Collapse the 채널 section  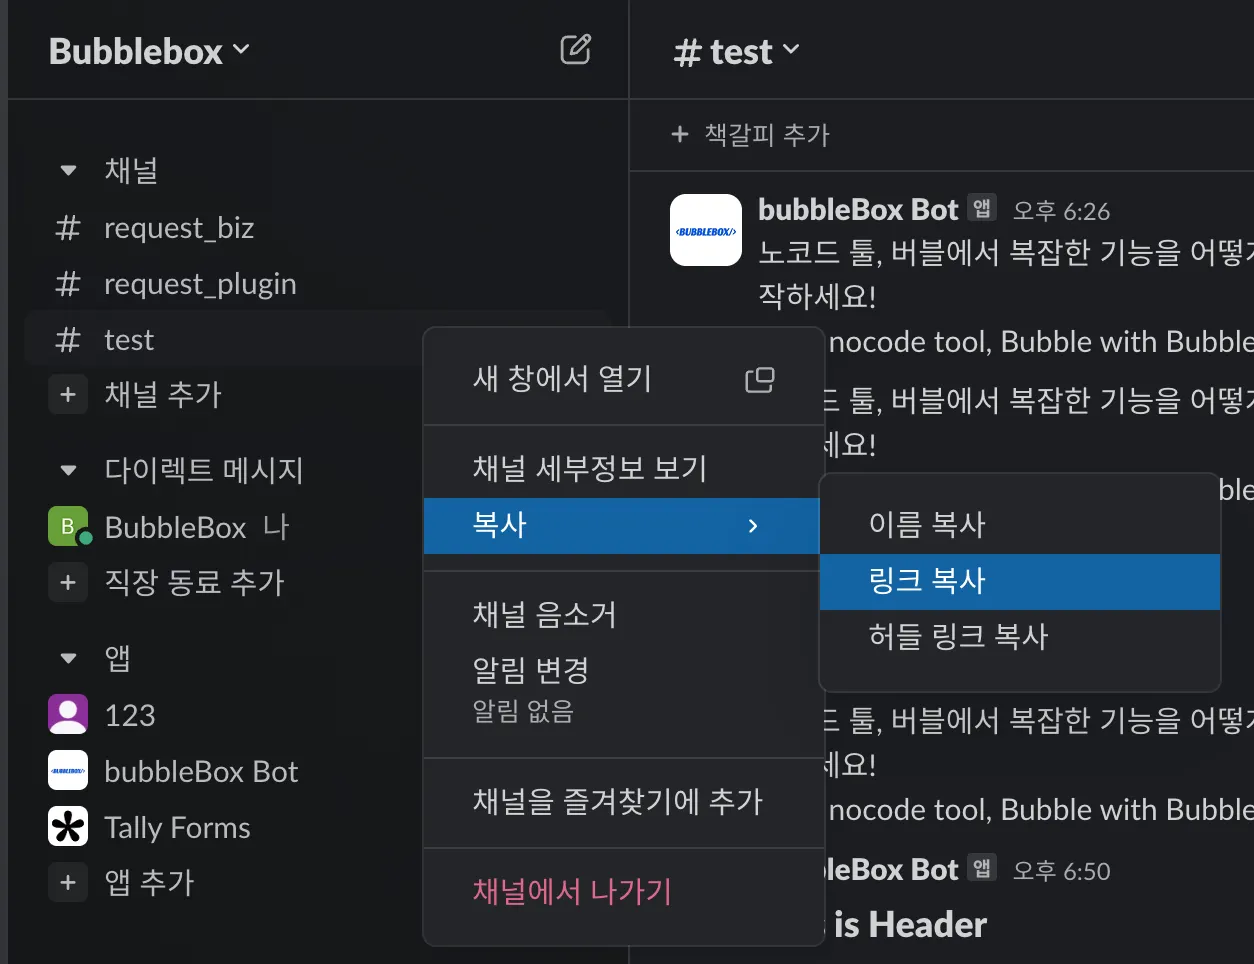(68, 171)
